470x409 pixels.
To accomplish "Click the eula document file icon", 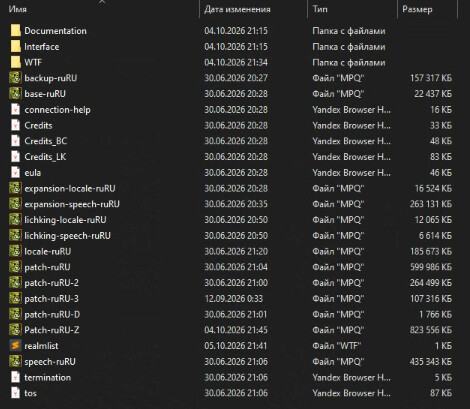I will (15, 173).
